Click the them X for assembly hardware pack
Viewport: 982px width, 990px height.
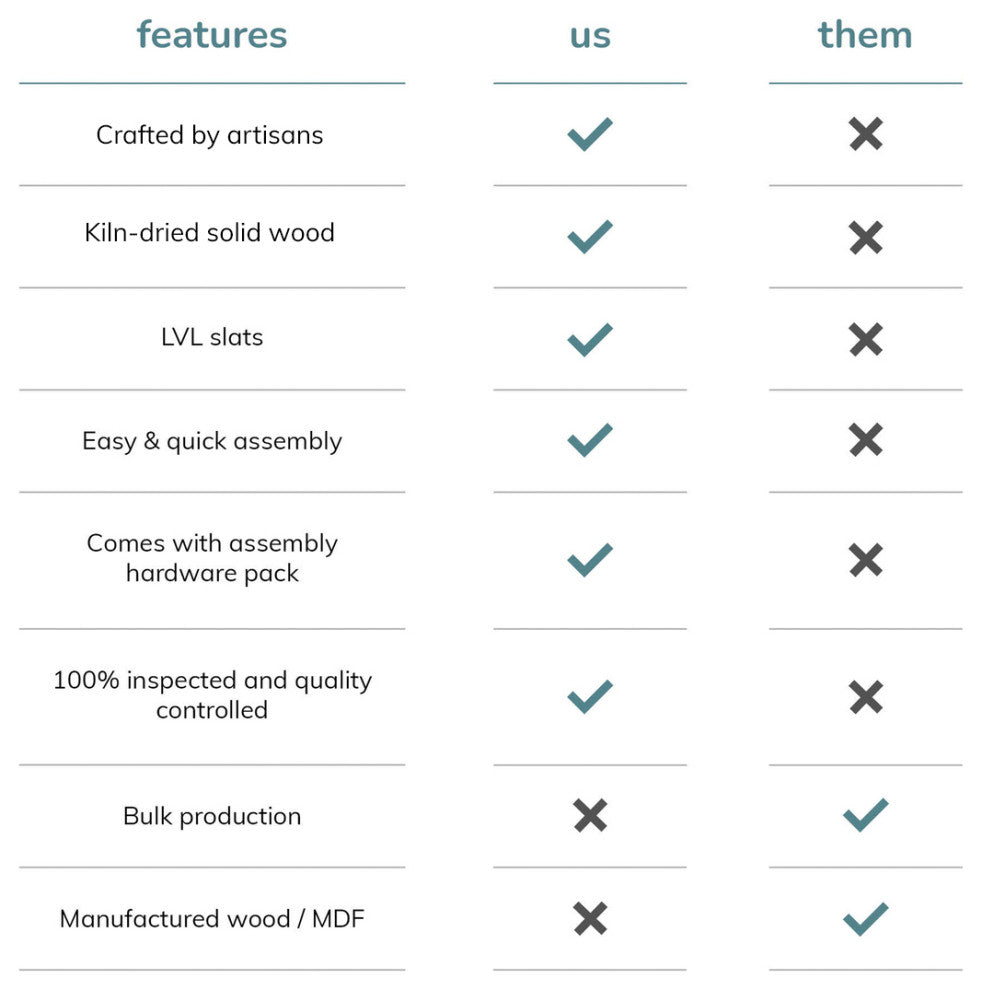865,559
